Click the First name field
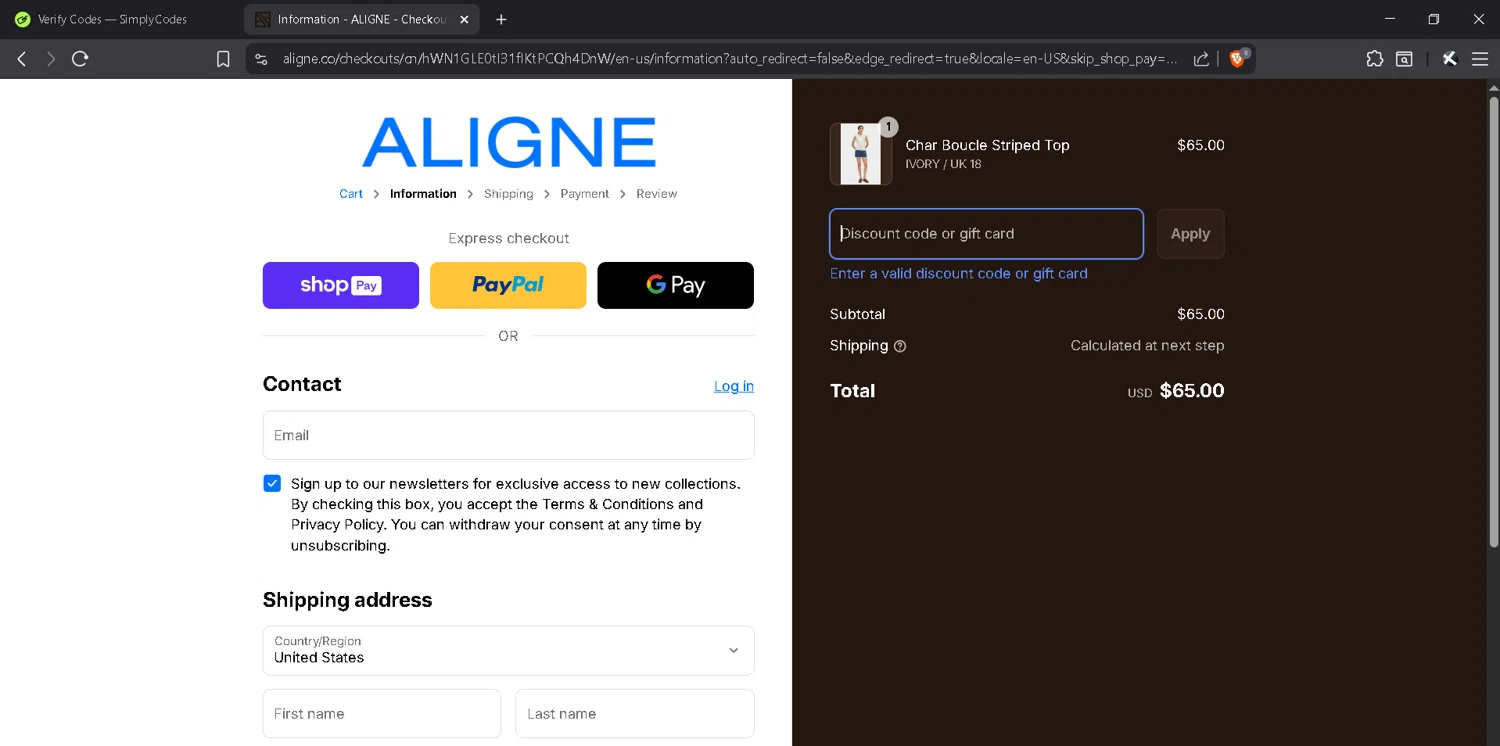 (x=382, y=714)
